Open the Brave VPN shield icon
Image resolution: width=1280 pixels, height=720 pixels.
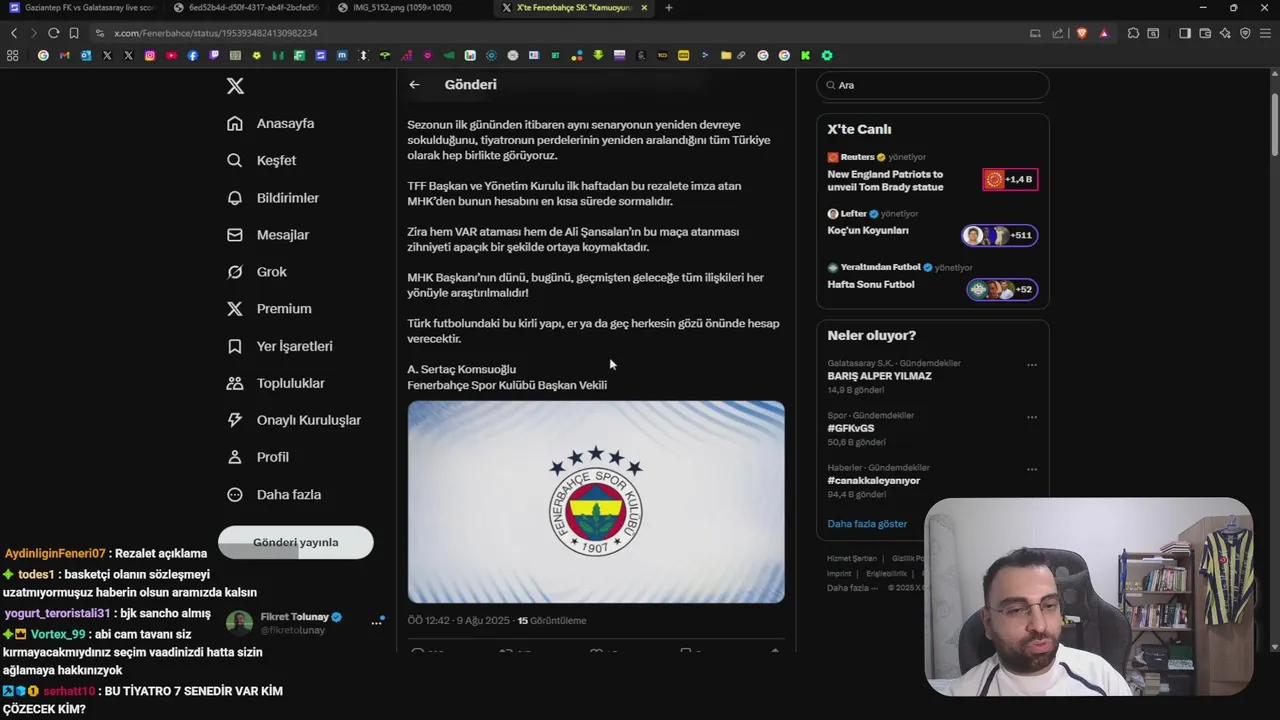[1245, 33]
